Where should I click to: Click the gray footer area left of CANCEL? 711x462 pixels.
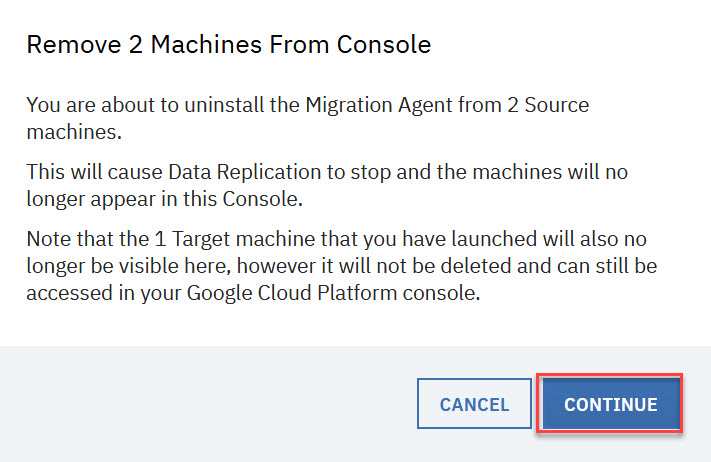point(200,404)
